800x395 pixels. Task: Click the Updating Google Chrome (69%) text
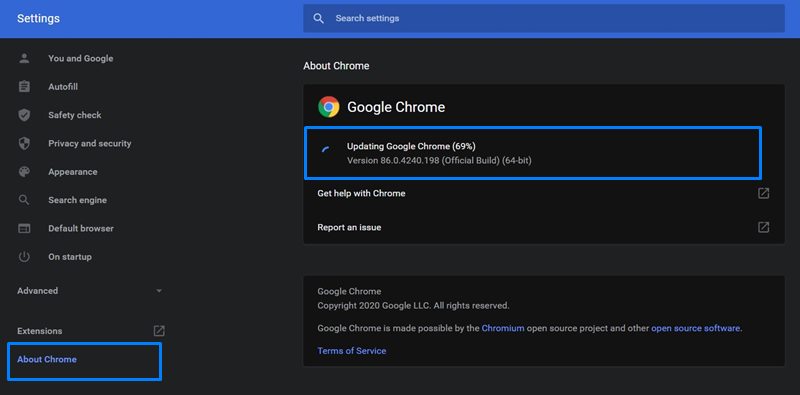pos(411,146)
